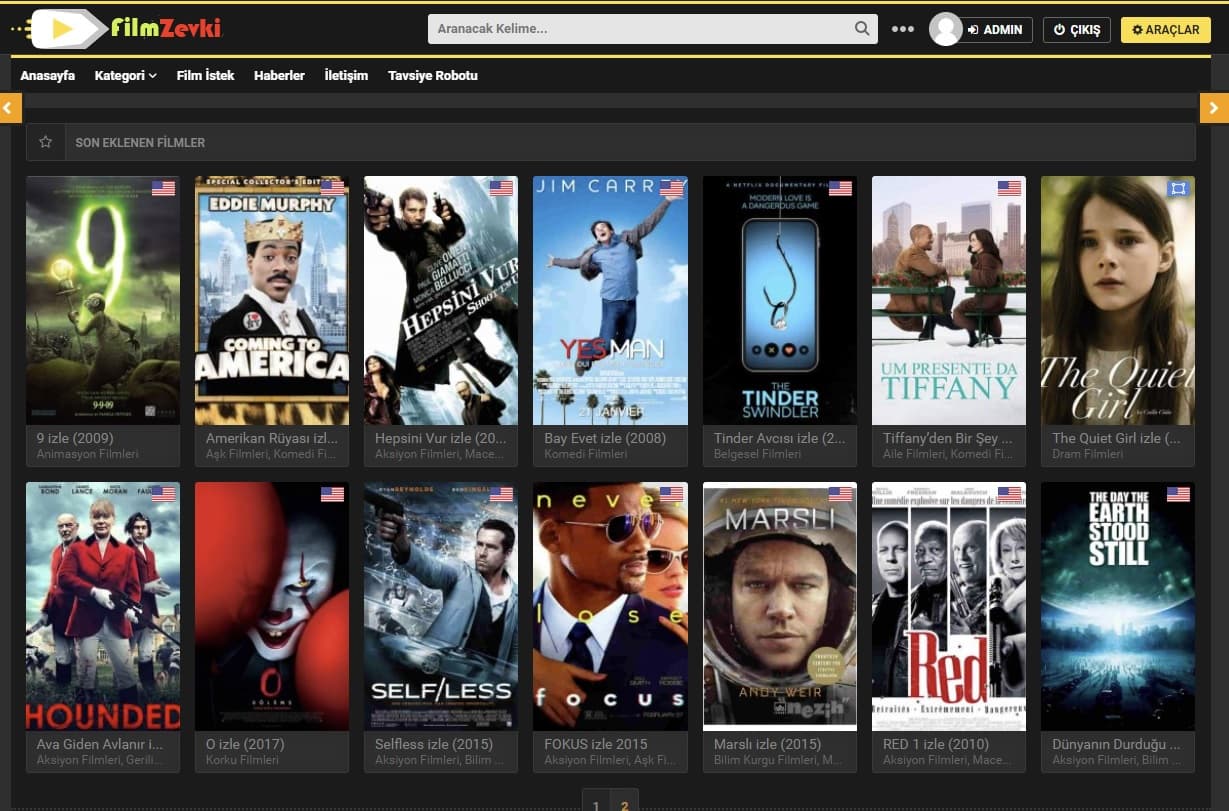The width and height of the screenshot is (1229, 811).
Task: Click the magnifier search icon
Action: (x=862, y=29)
